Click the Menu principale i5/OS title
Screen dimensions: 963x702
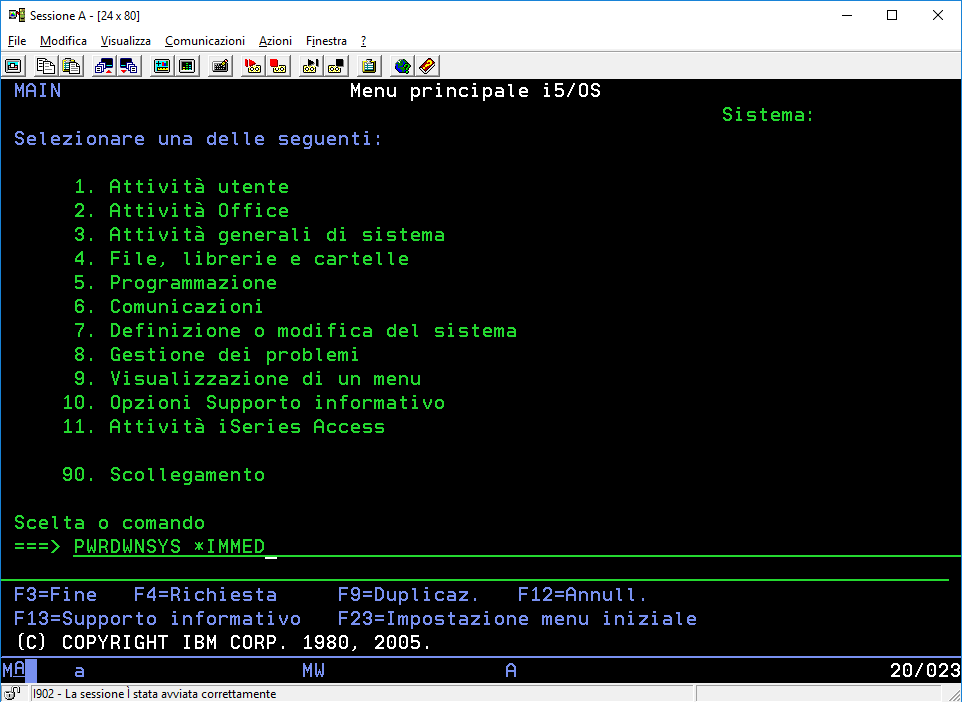tap(475, 91)
